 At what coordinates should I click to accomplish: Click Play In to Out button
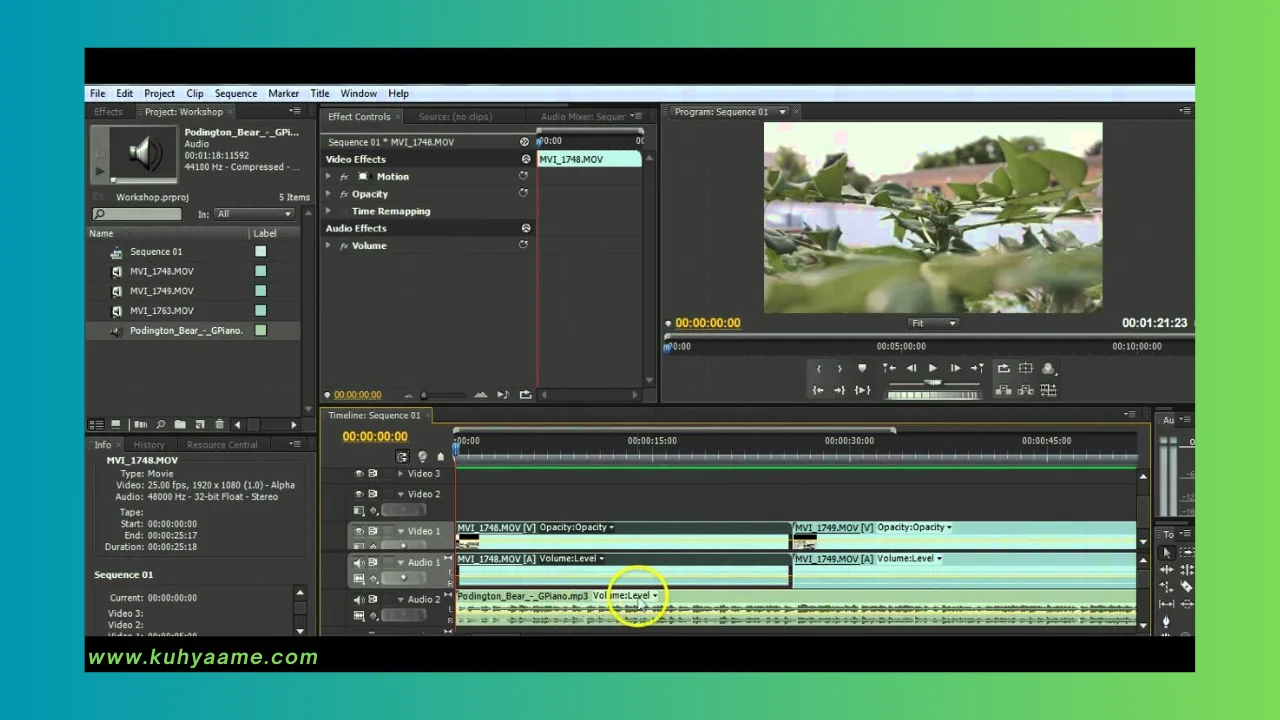pyautogui.click(x=862, y=390)
